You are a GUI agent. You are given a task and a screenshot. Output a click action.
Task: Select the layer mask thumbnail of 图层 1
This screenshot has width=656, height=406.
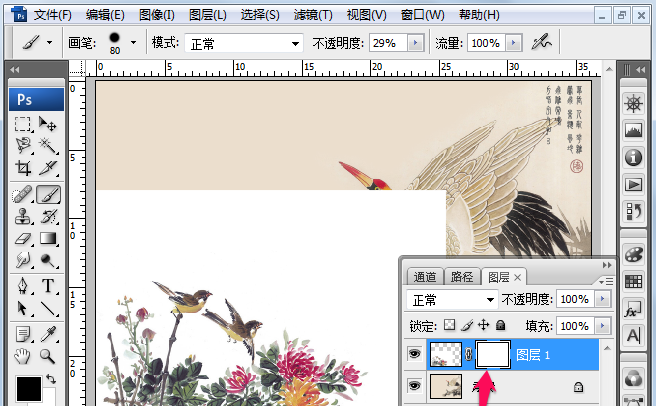coord(493,355)
